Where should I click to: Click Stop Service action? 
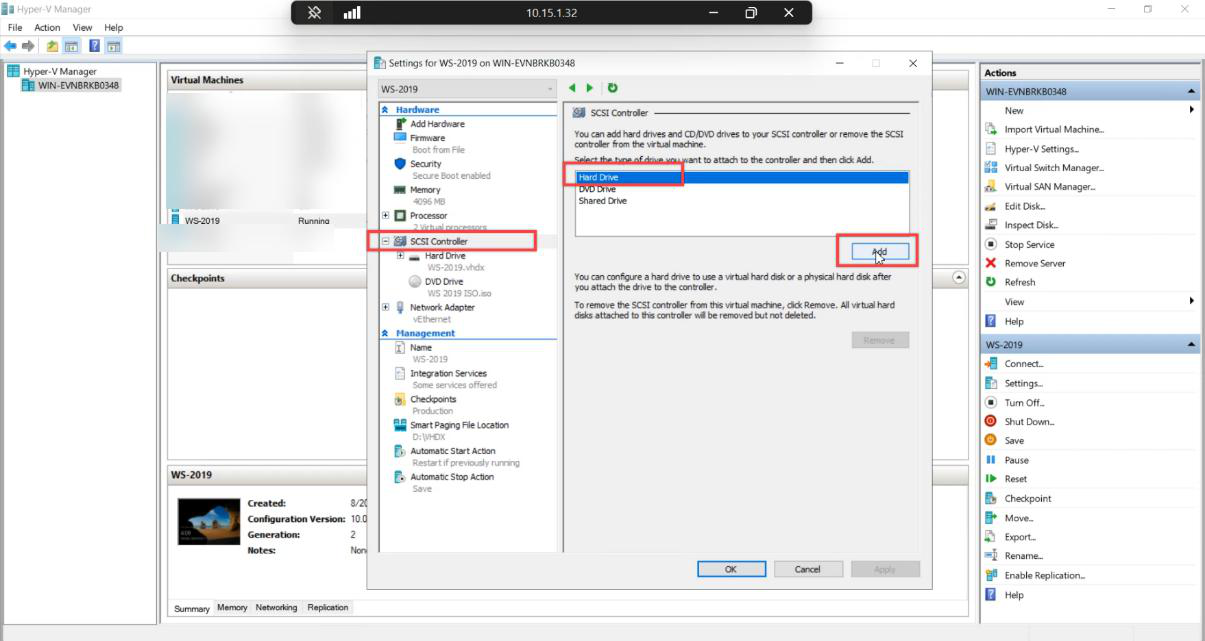pos(1029,245)
